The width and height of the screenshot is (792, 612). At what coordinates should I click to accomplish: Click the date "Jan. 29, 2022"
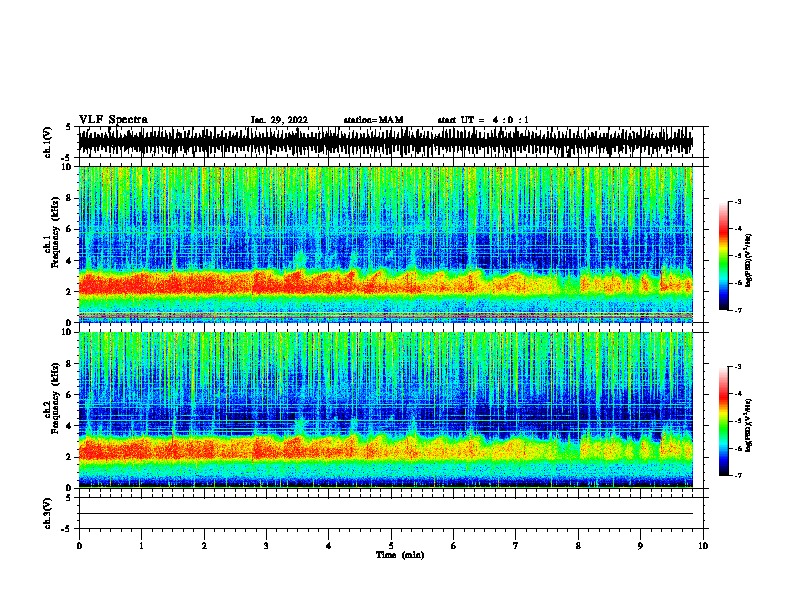coord(279,120)
